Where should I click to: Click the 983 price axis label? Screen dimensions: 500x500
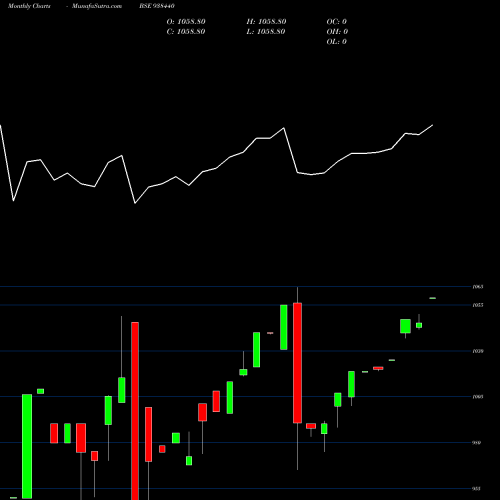477,489
